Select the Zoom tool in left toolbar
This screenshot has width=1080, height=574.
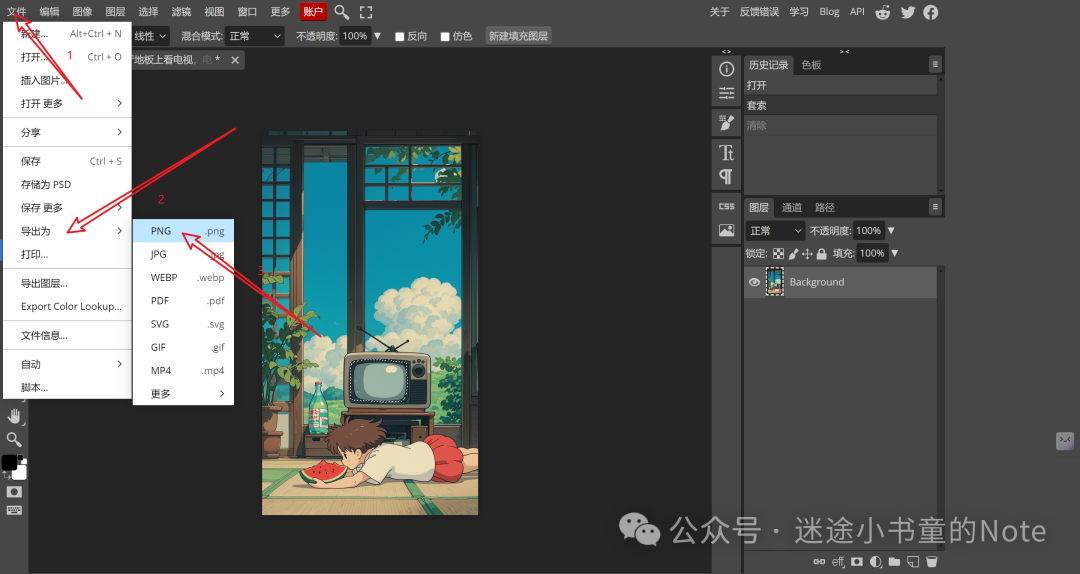(x=14, y=439)
